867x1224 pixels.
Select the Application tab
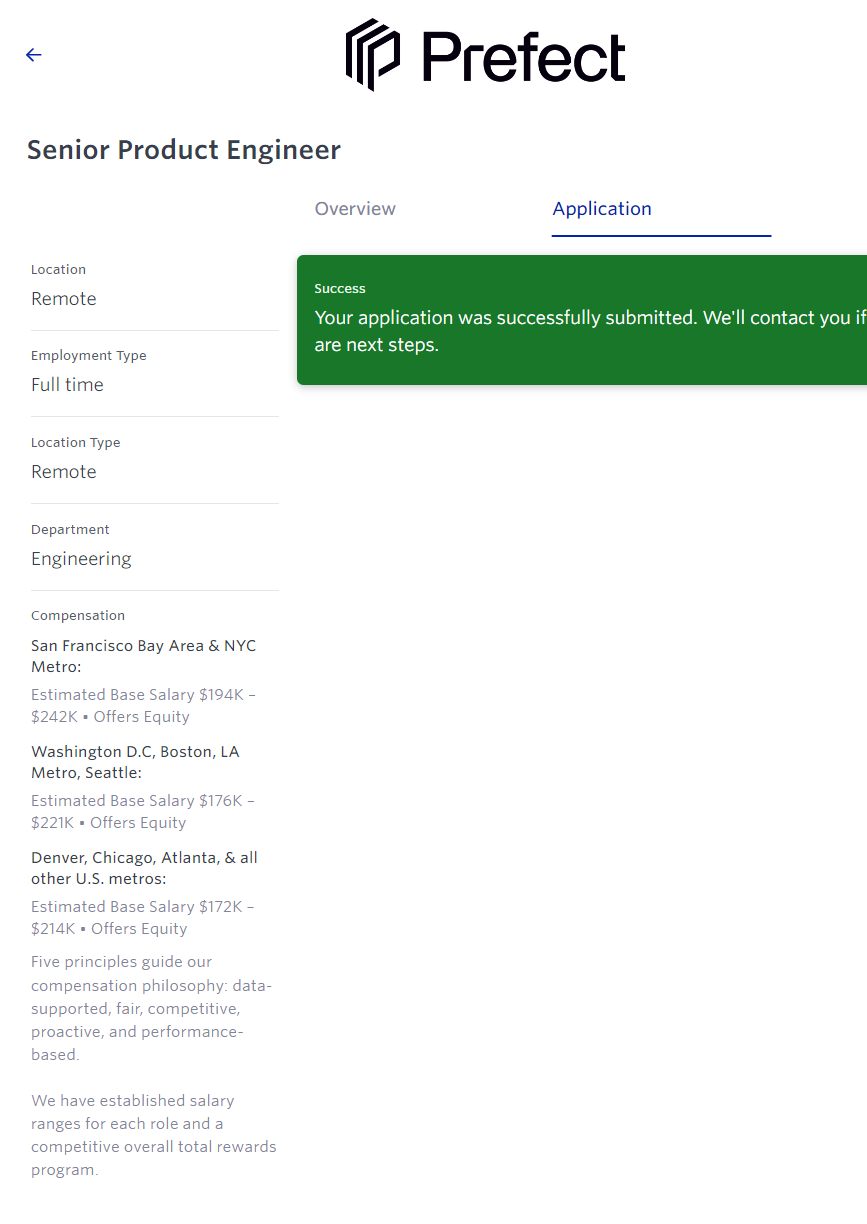point(602,209)
